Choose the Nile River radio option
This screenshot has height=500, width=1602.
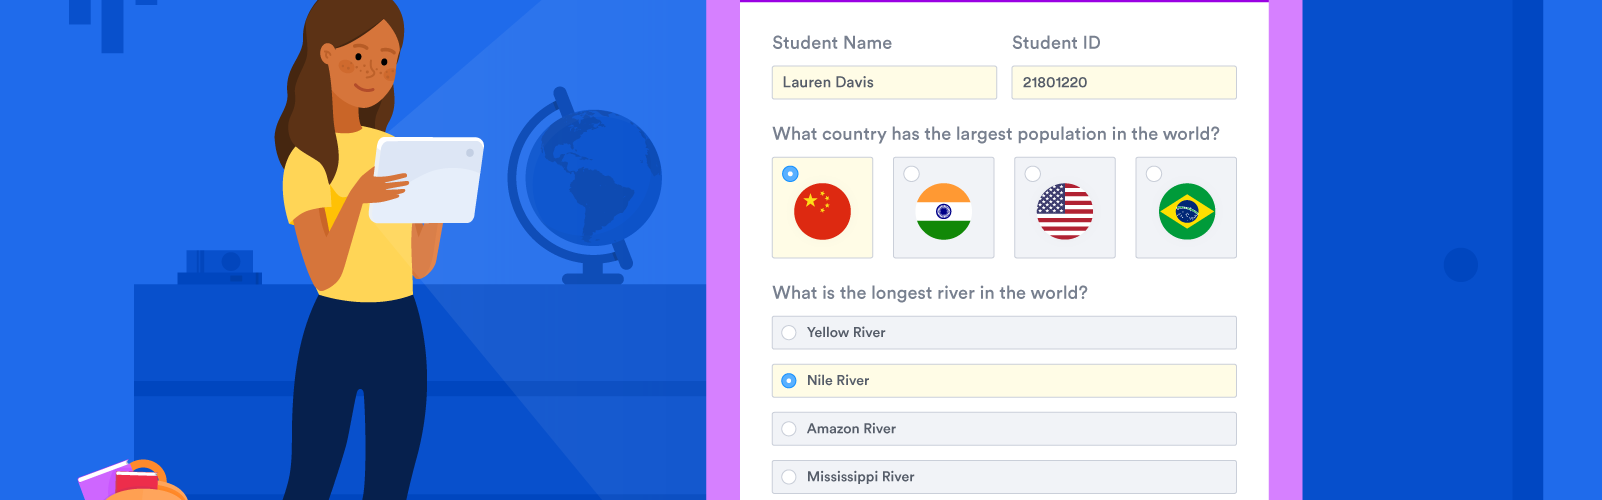coord(789,381)
